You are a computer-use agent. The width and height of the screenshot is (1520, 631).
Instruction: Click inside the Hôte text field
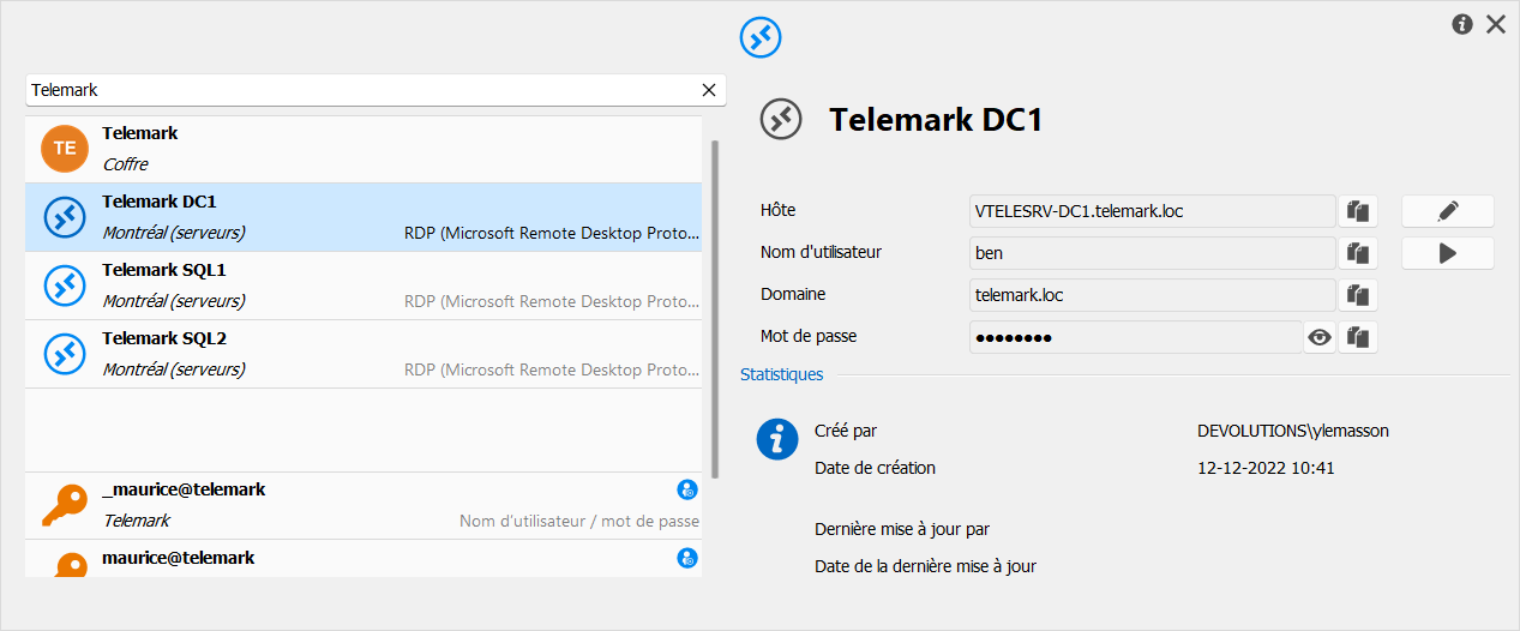(1151, 211)
